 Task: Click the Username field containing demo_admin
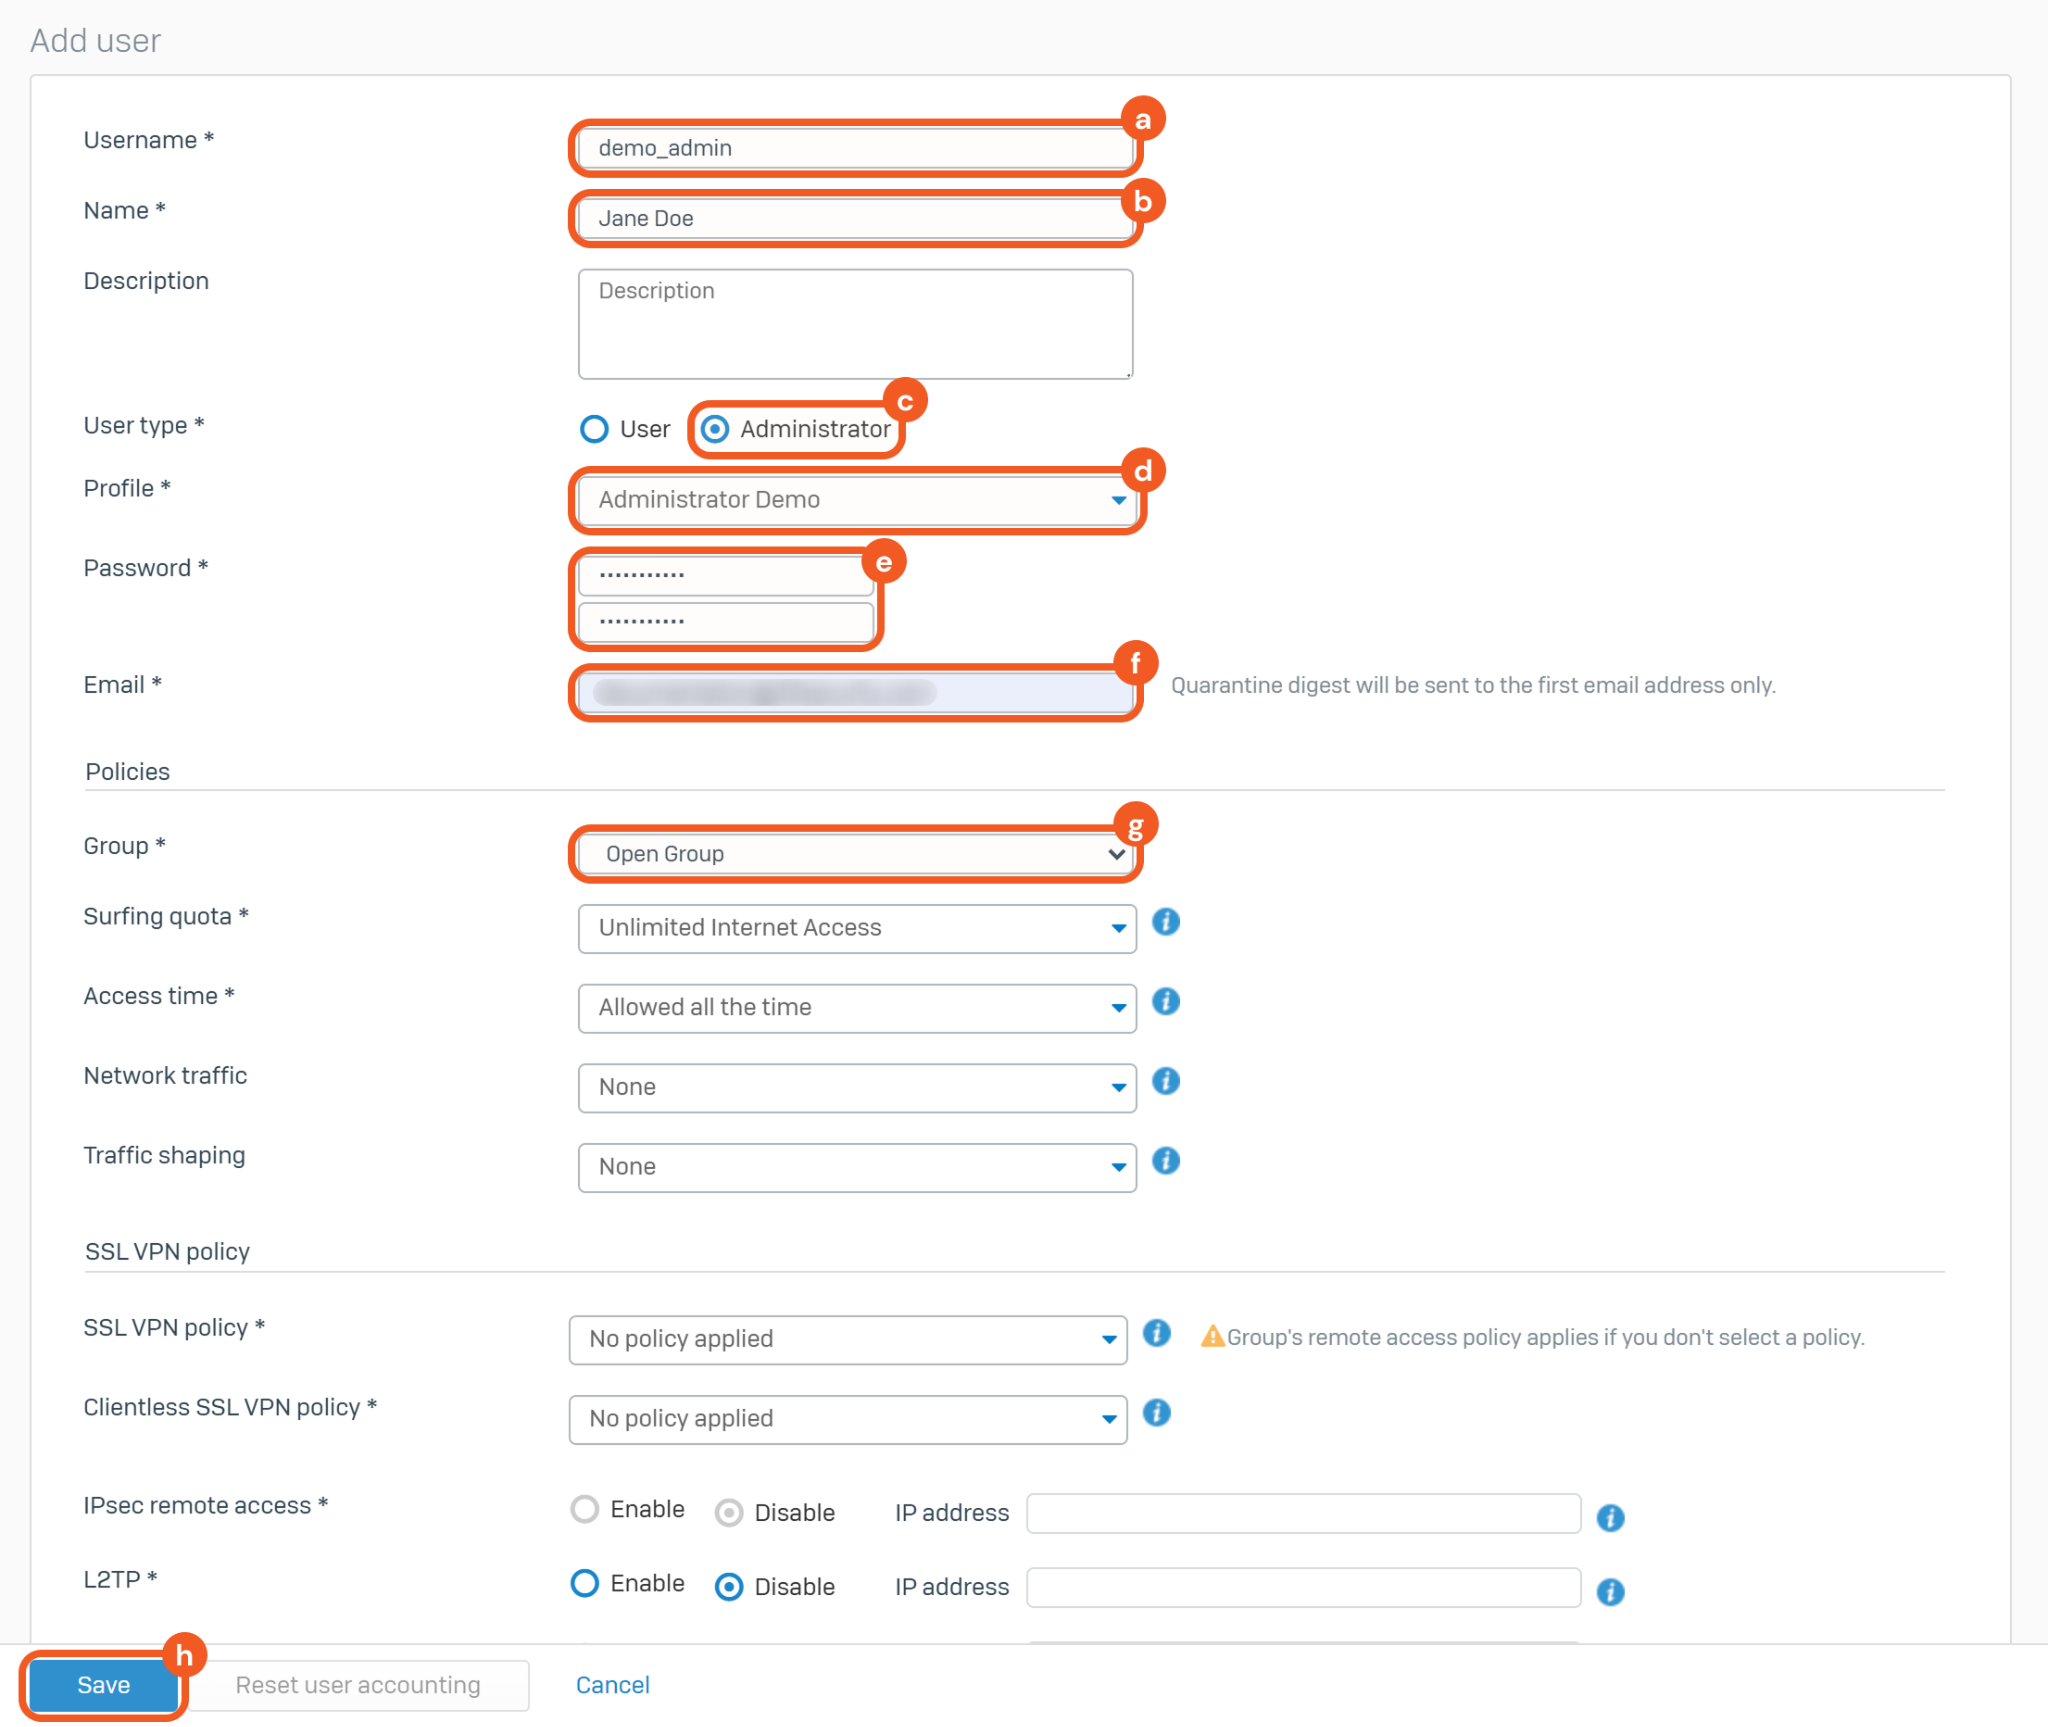coord(856,148)
